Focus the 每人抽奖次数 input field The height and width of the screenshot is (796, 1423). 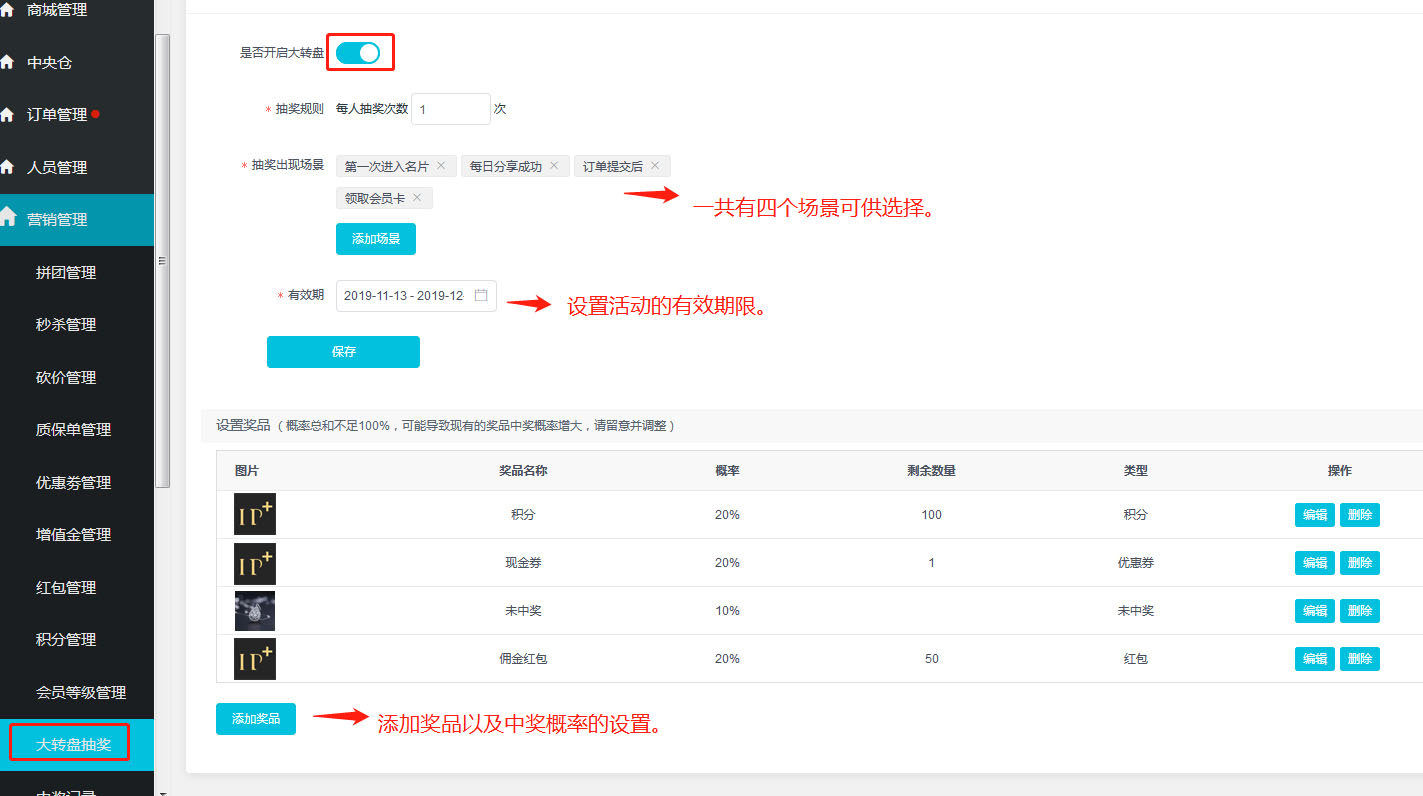450,109
